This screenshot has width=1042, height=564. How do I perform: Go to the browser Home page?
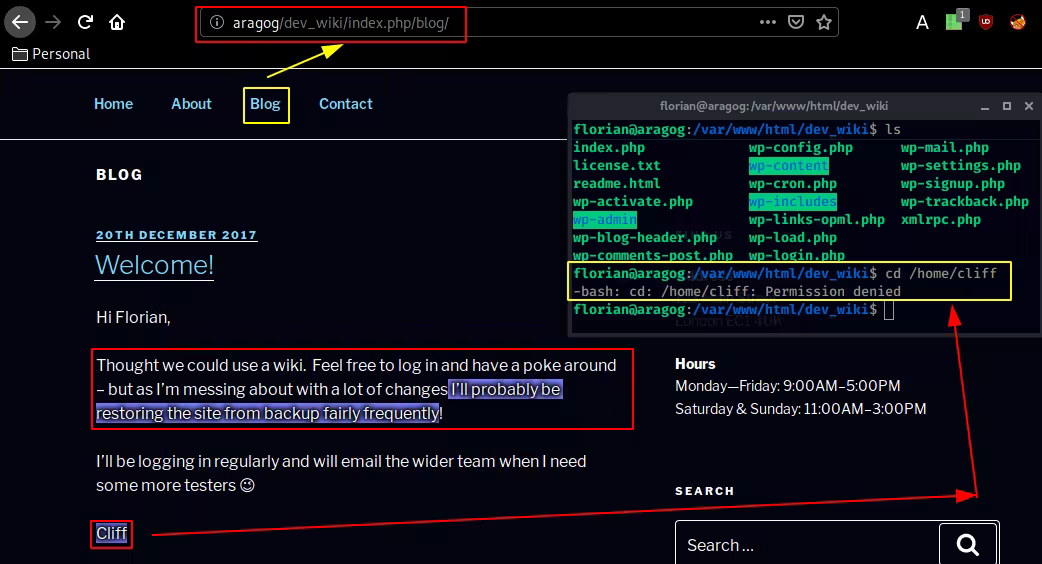point(117,22)
